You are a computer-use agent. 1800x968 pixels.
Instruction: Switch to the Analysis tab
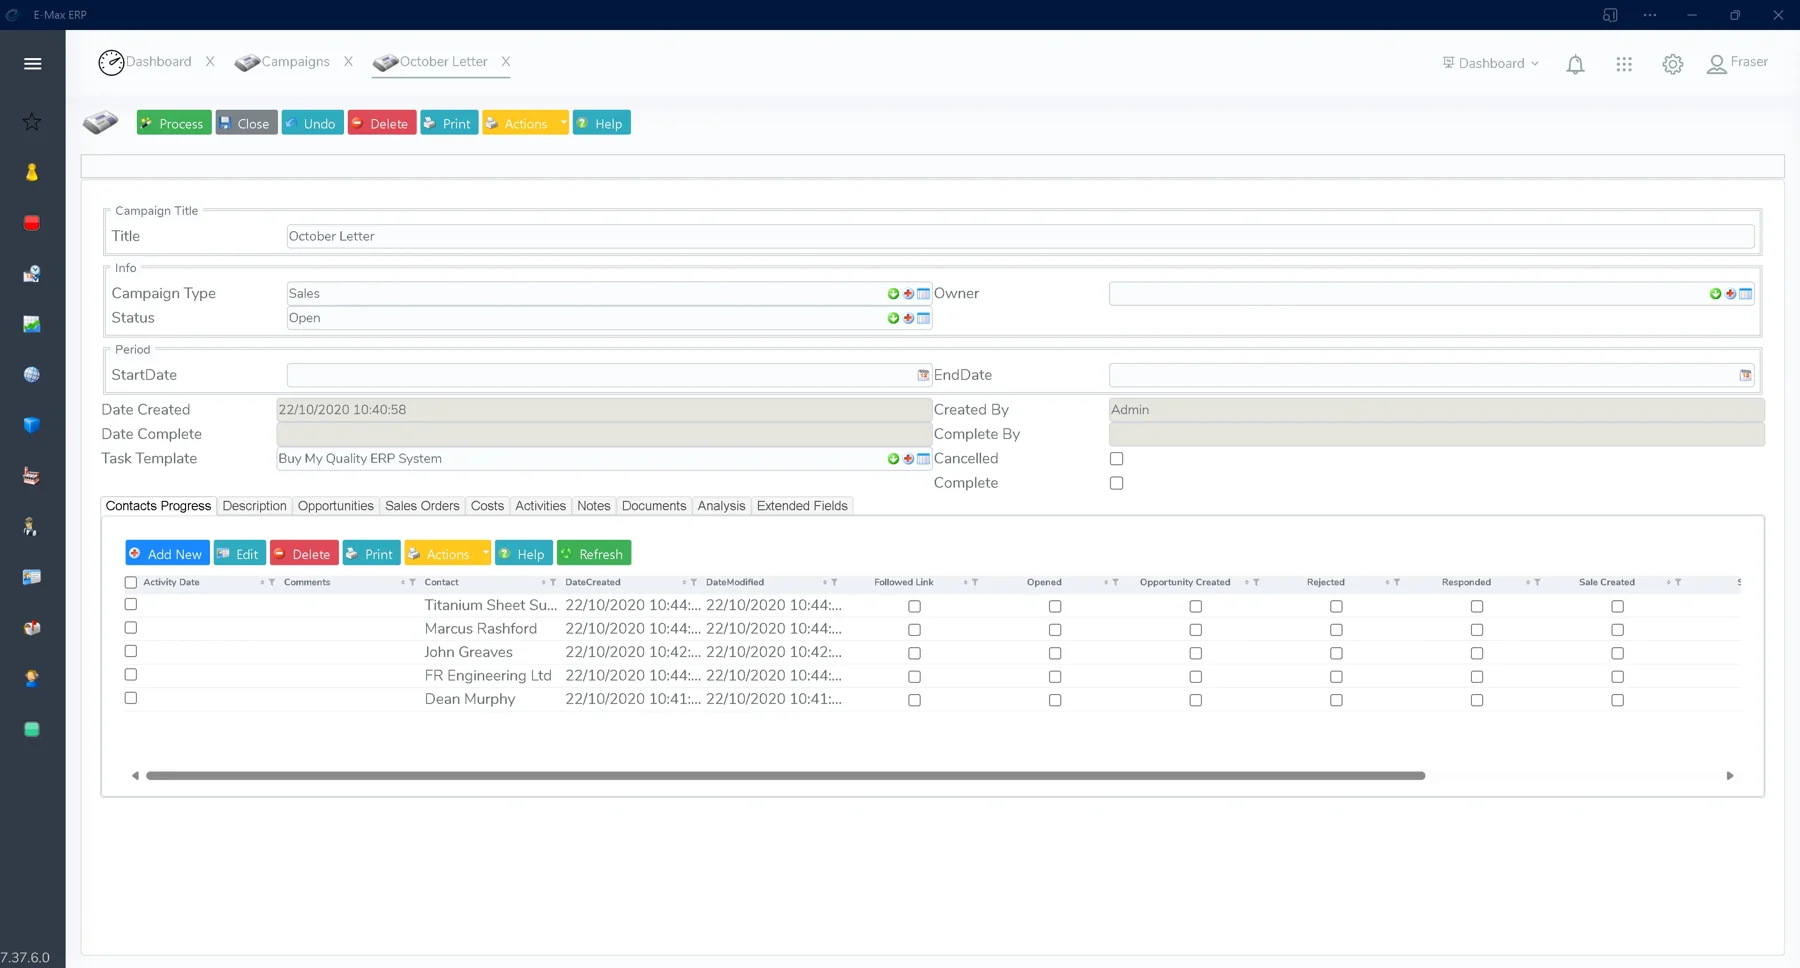click(x=721, y=506)
